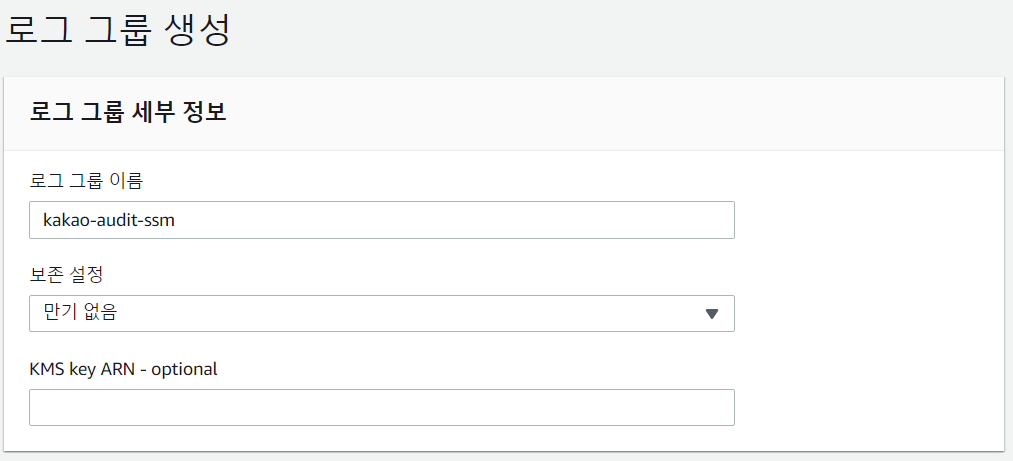Select the 만기 없음 retention value
The height and width of the screenshot is (461, 1013).
(81, 313)
